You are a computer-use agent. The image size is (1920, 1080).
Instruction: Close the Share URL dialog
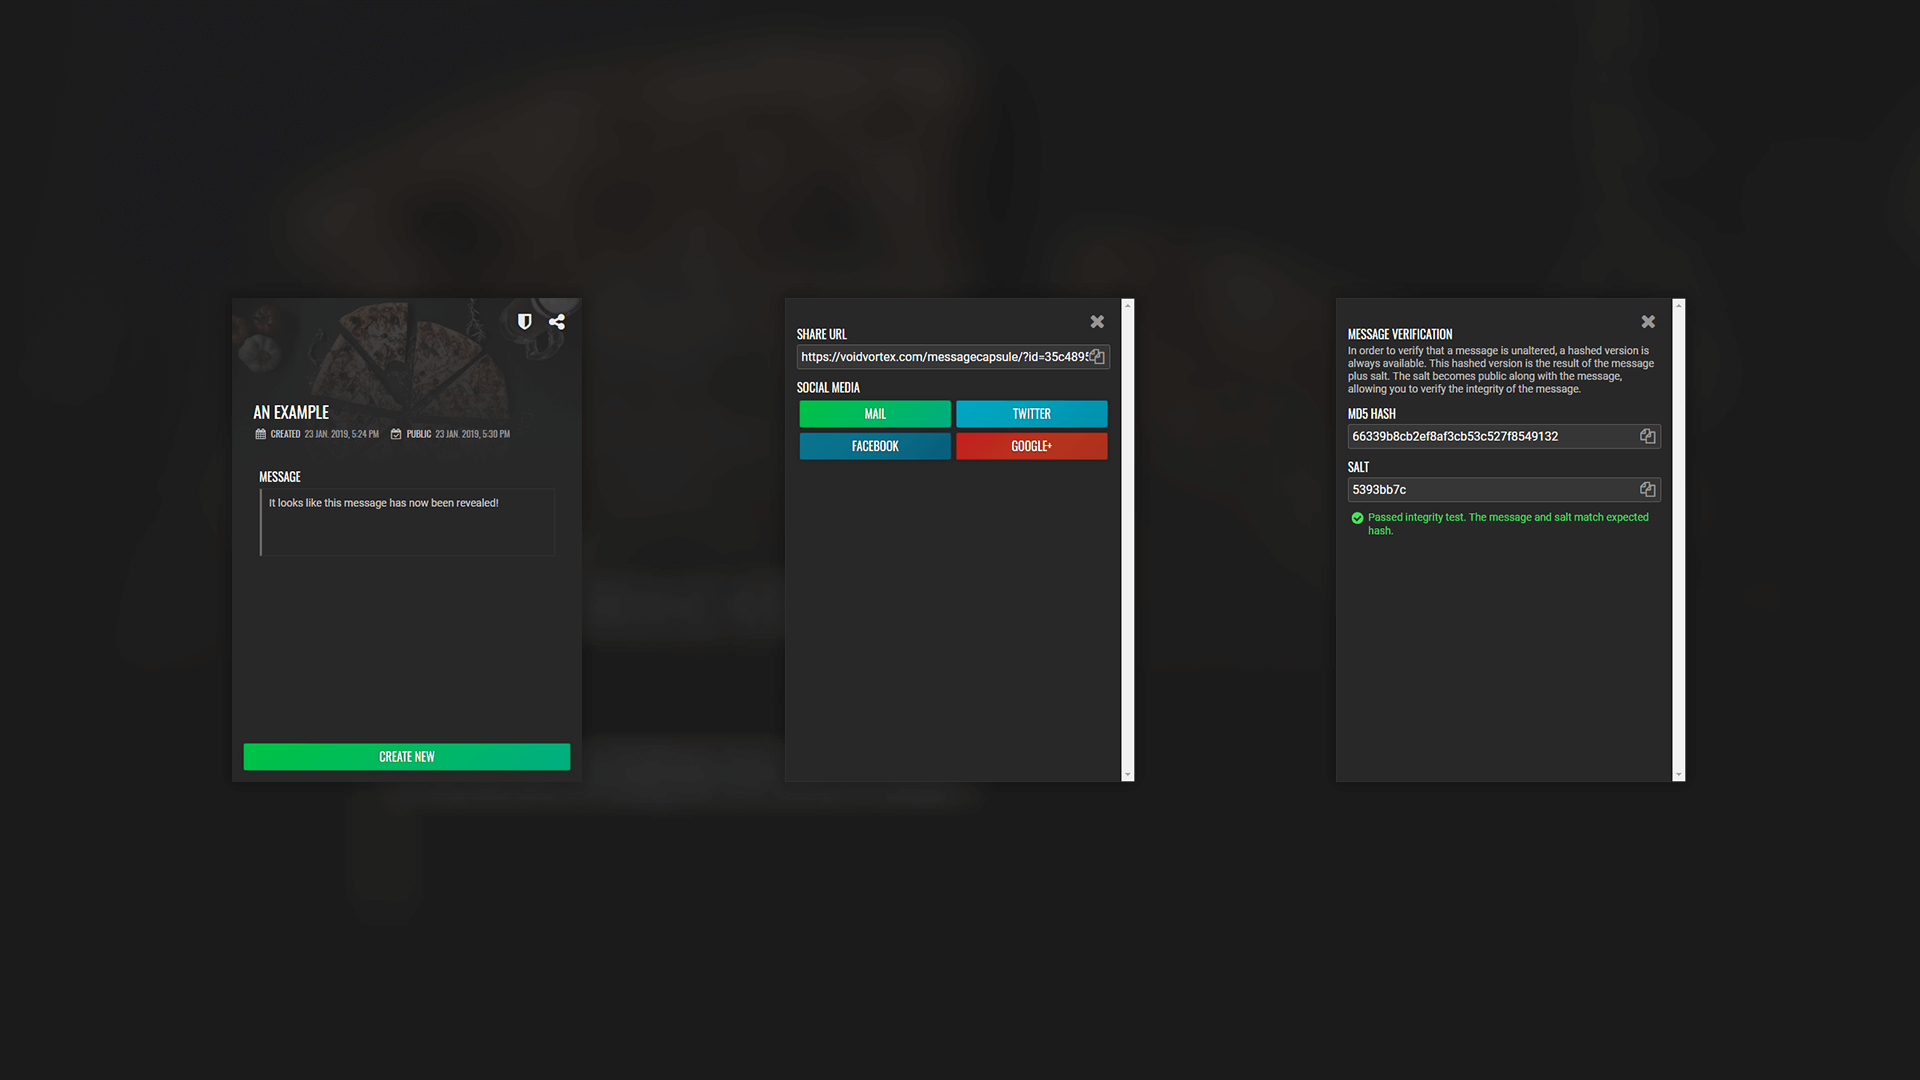tap(1097, 321)
